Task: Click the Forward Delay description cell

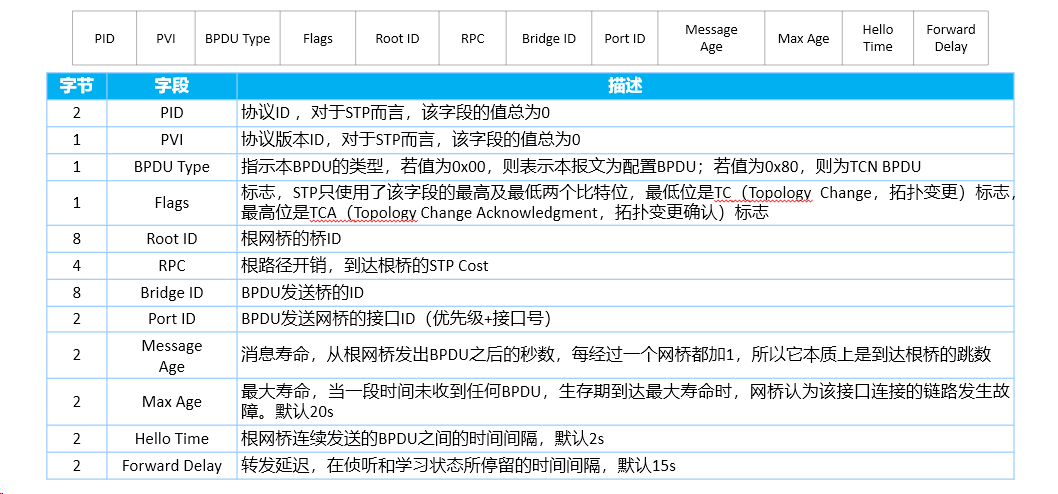Action: click(x=625, y=466)
